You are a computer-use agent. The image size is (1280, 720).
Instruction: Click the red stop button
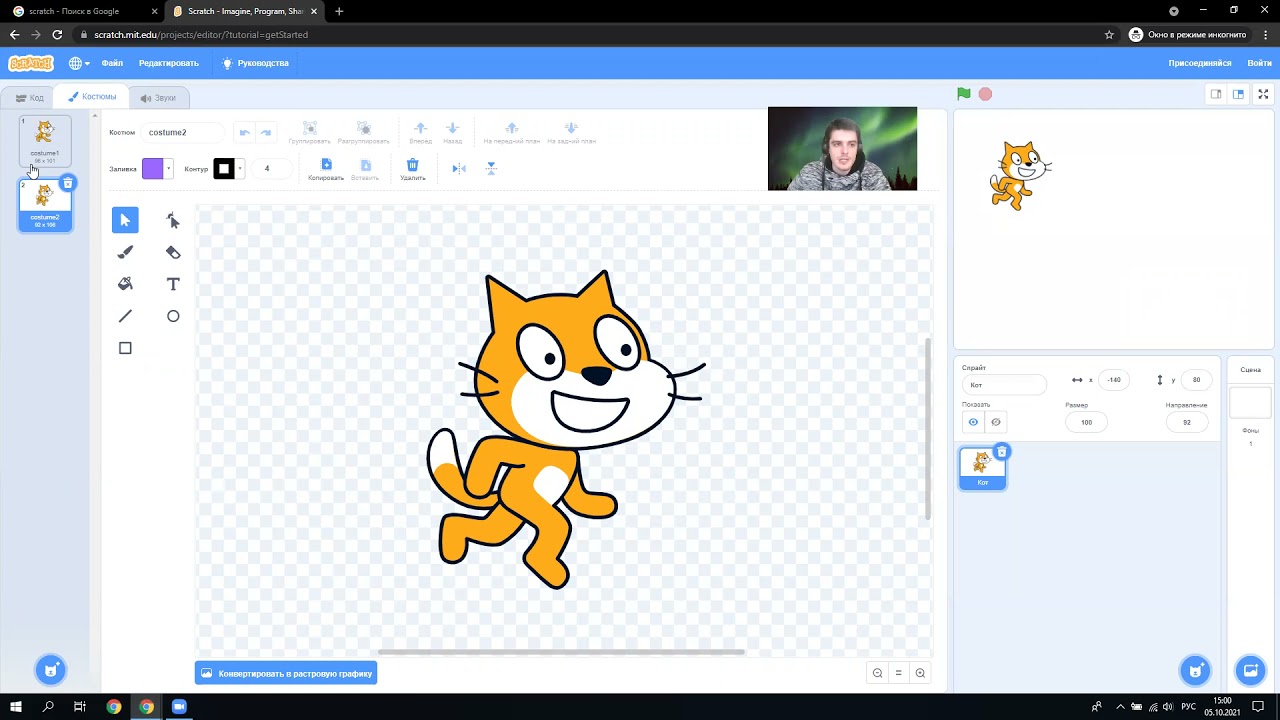tap(985, 94)
